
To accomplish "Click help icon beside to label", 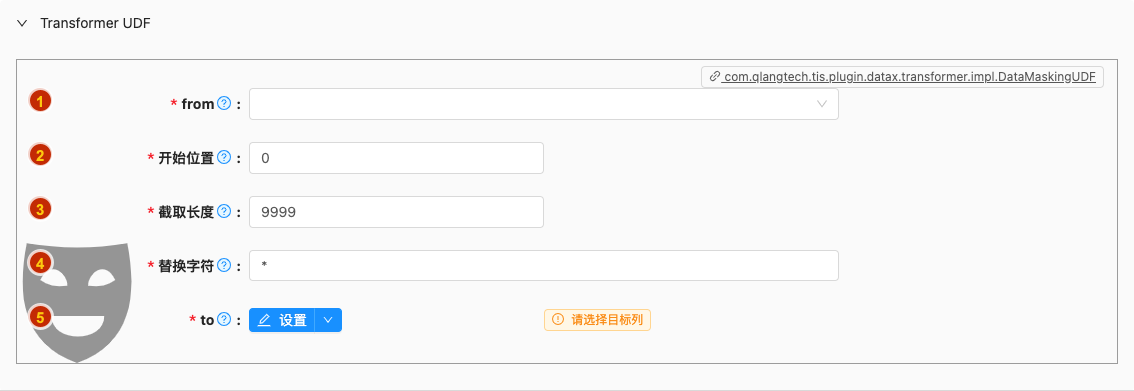I will click(223, 319).
